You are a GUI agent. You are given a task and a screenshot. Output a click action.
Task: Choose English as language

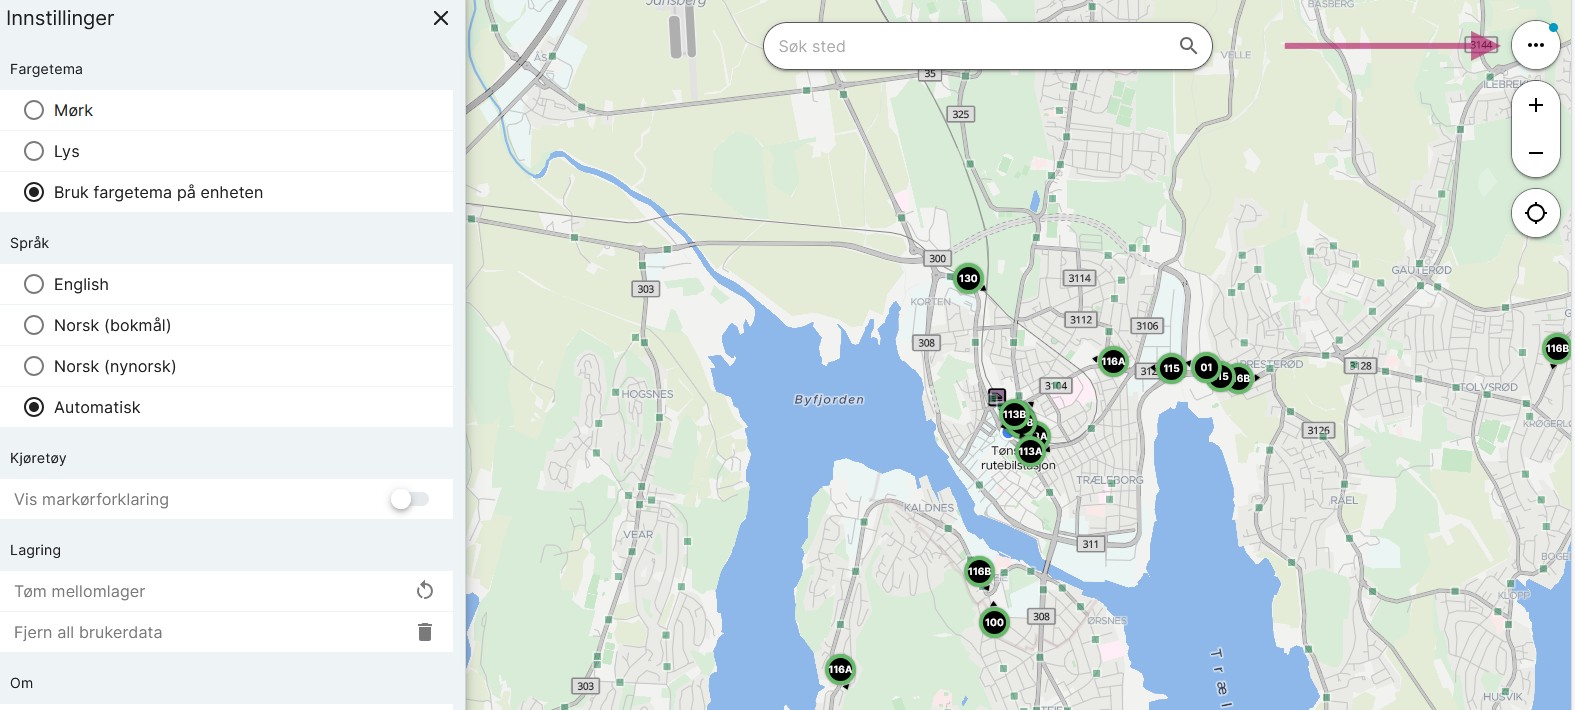[x=34, y=284]
